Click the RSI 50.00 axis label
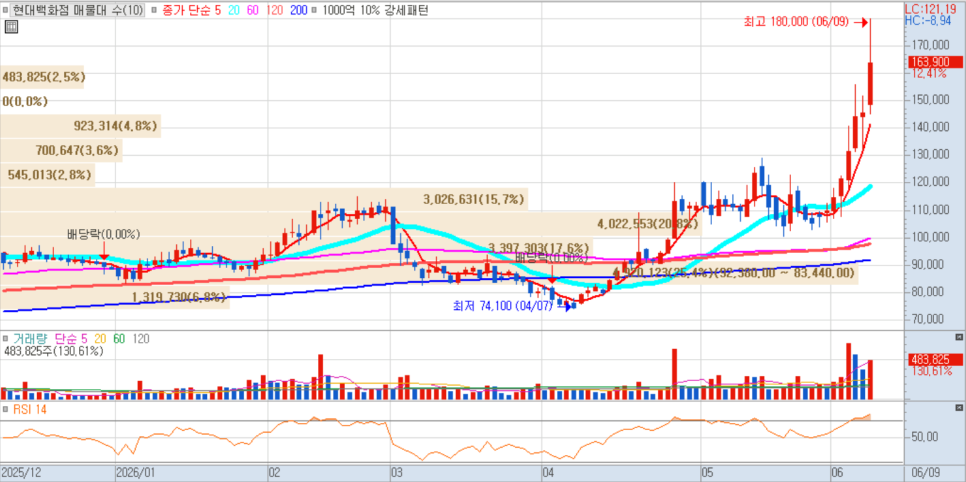The image size is (966, 482). (x=925, y=437)
